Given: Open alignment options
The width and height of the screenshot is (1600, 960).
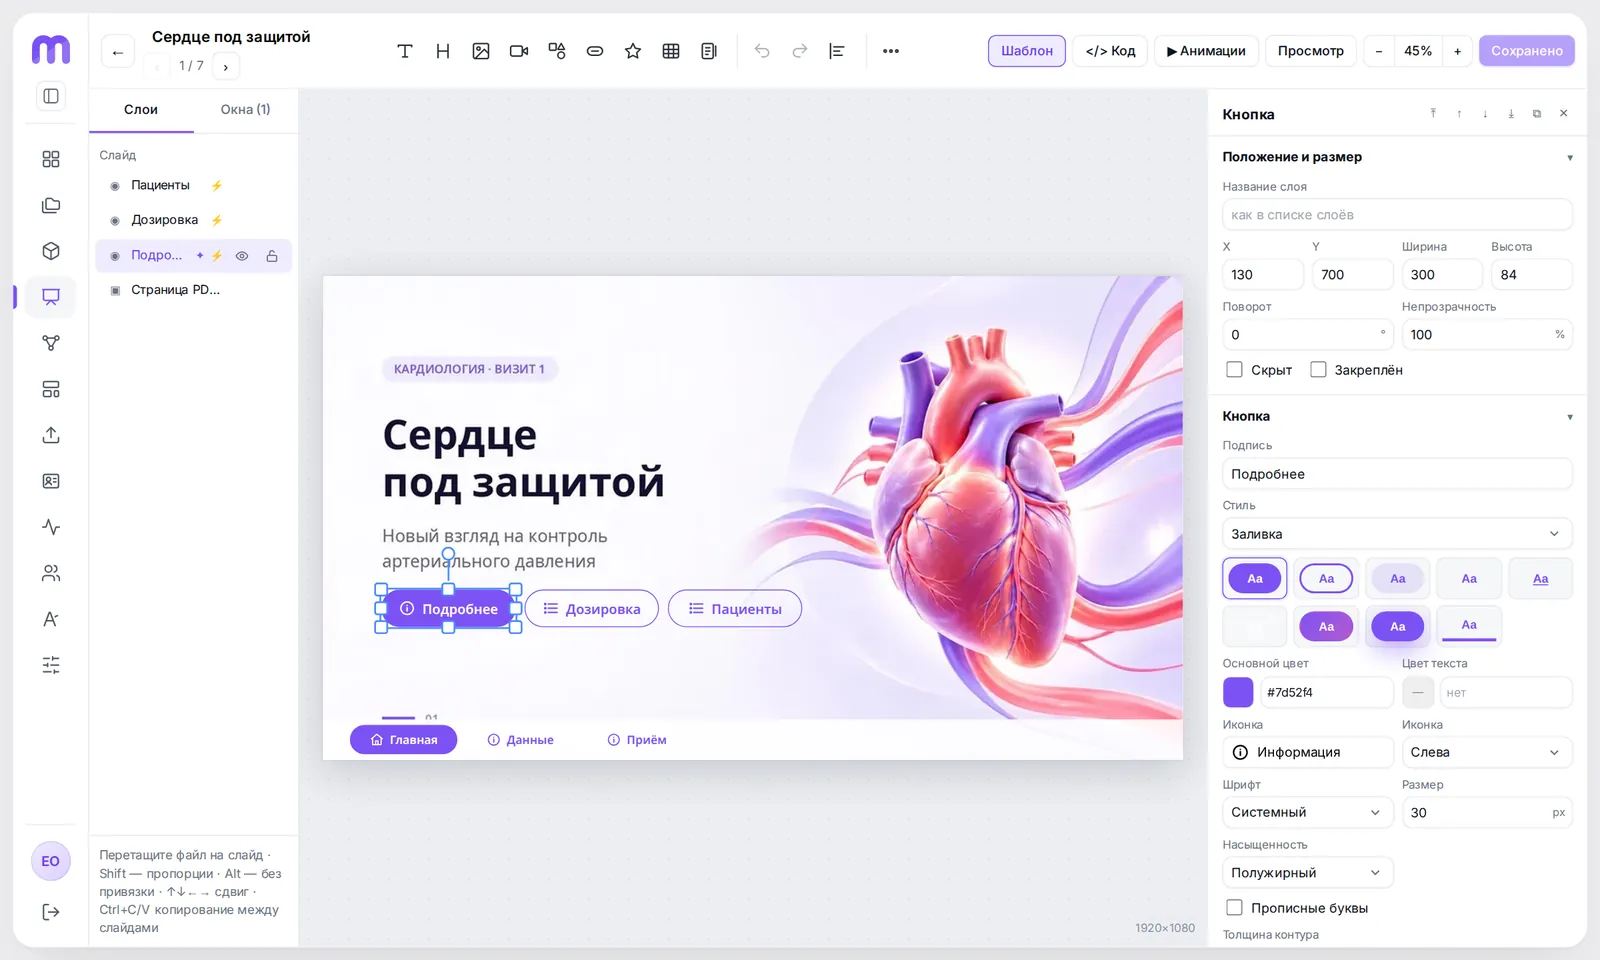Looking at the screenshot, I should 837,51.
